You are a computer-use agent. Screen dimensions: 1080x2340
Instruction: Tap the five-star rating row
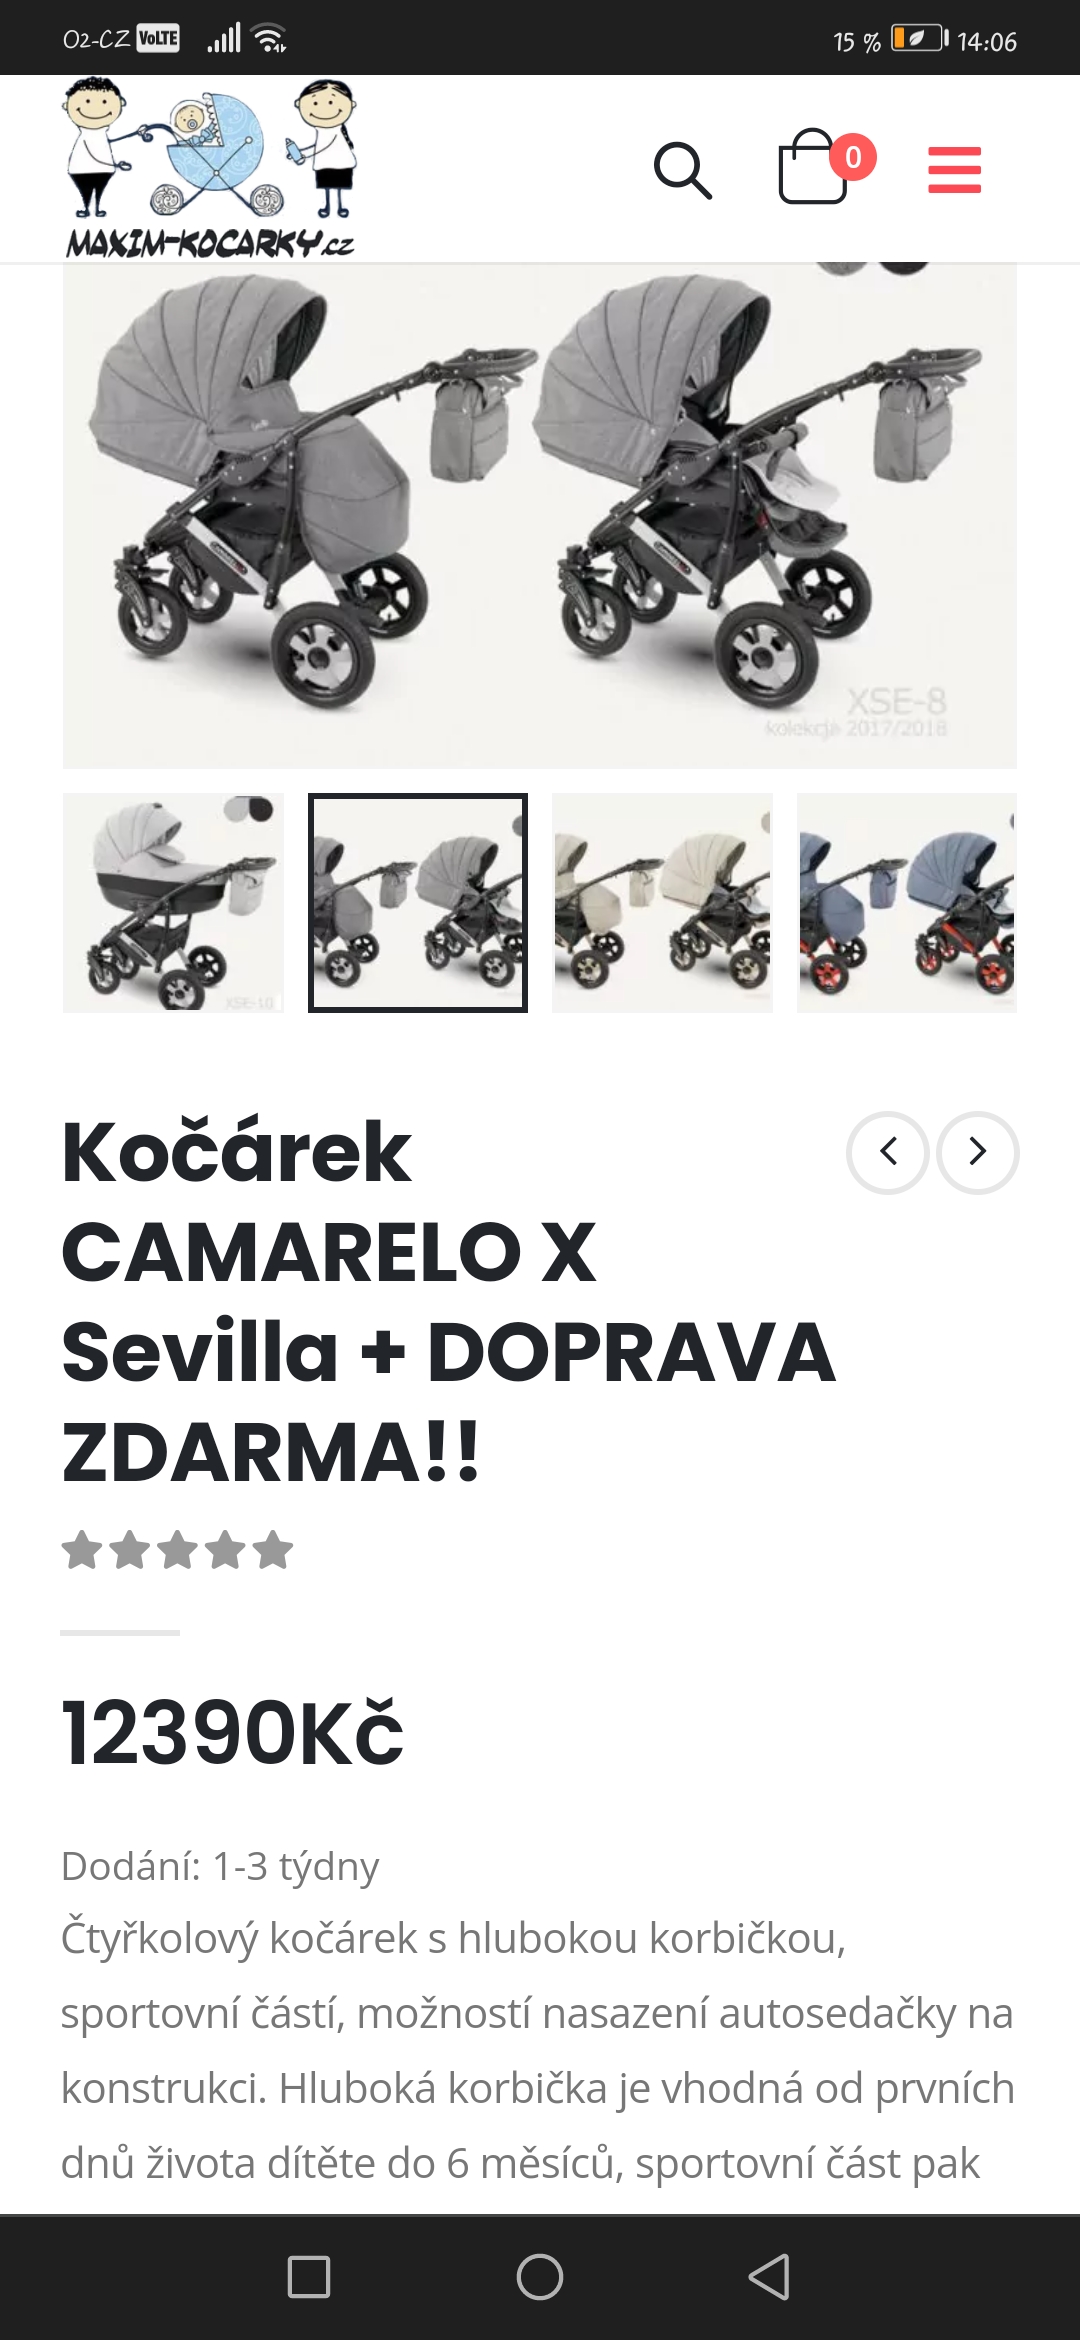tap(177, 1551)
